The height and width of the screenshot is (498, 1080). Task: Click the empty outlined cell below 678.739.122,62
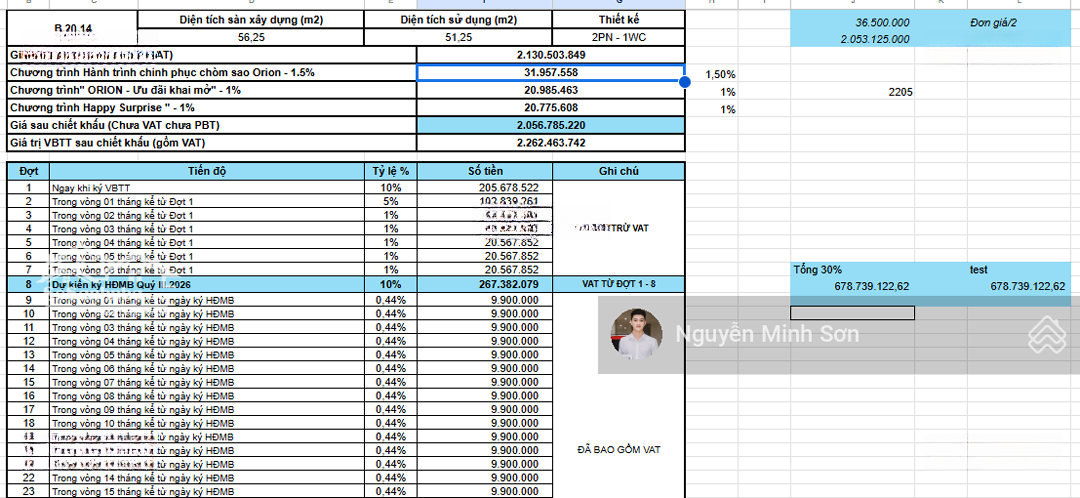click(852, 313)
